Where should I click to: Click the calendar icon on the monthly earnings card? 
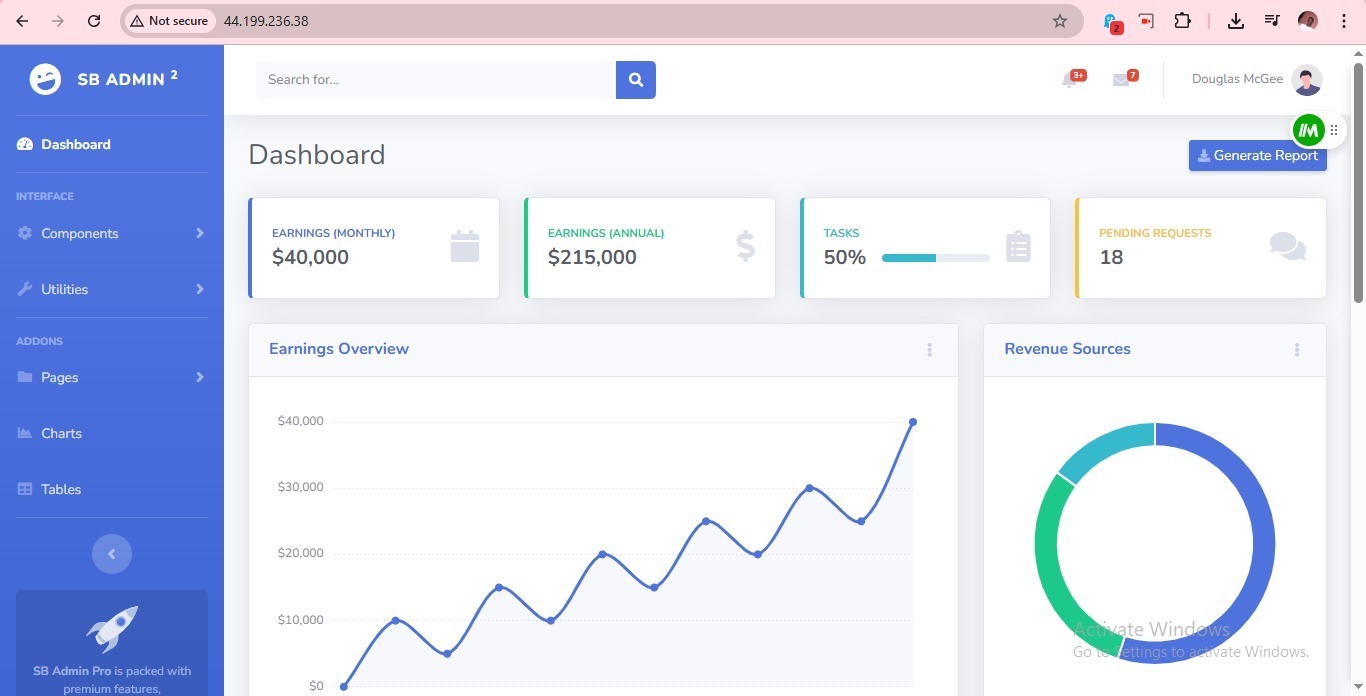point(465,246)
